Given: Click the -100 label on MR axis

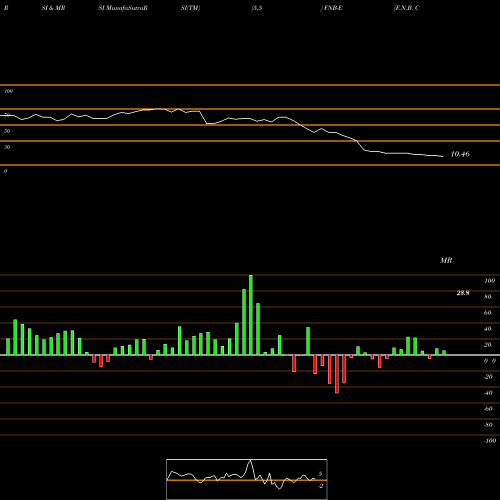Looking at the screenshot, I should pyautogui.click(x=489, y=441).
